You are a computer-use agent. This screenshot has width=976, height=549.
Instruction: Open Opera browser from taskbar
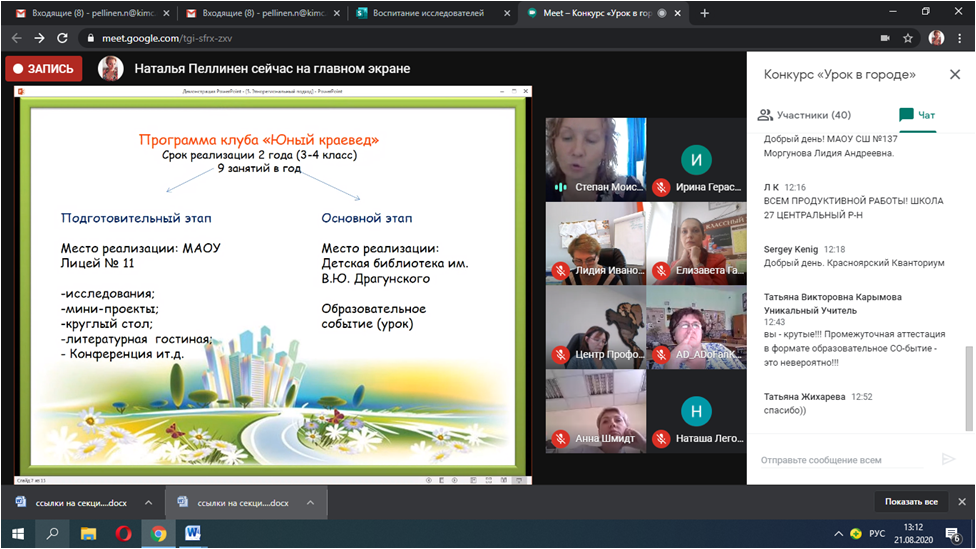click(x=123, y=533)
